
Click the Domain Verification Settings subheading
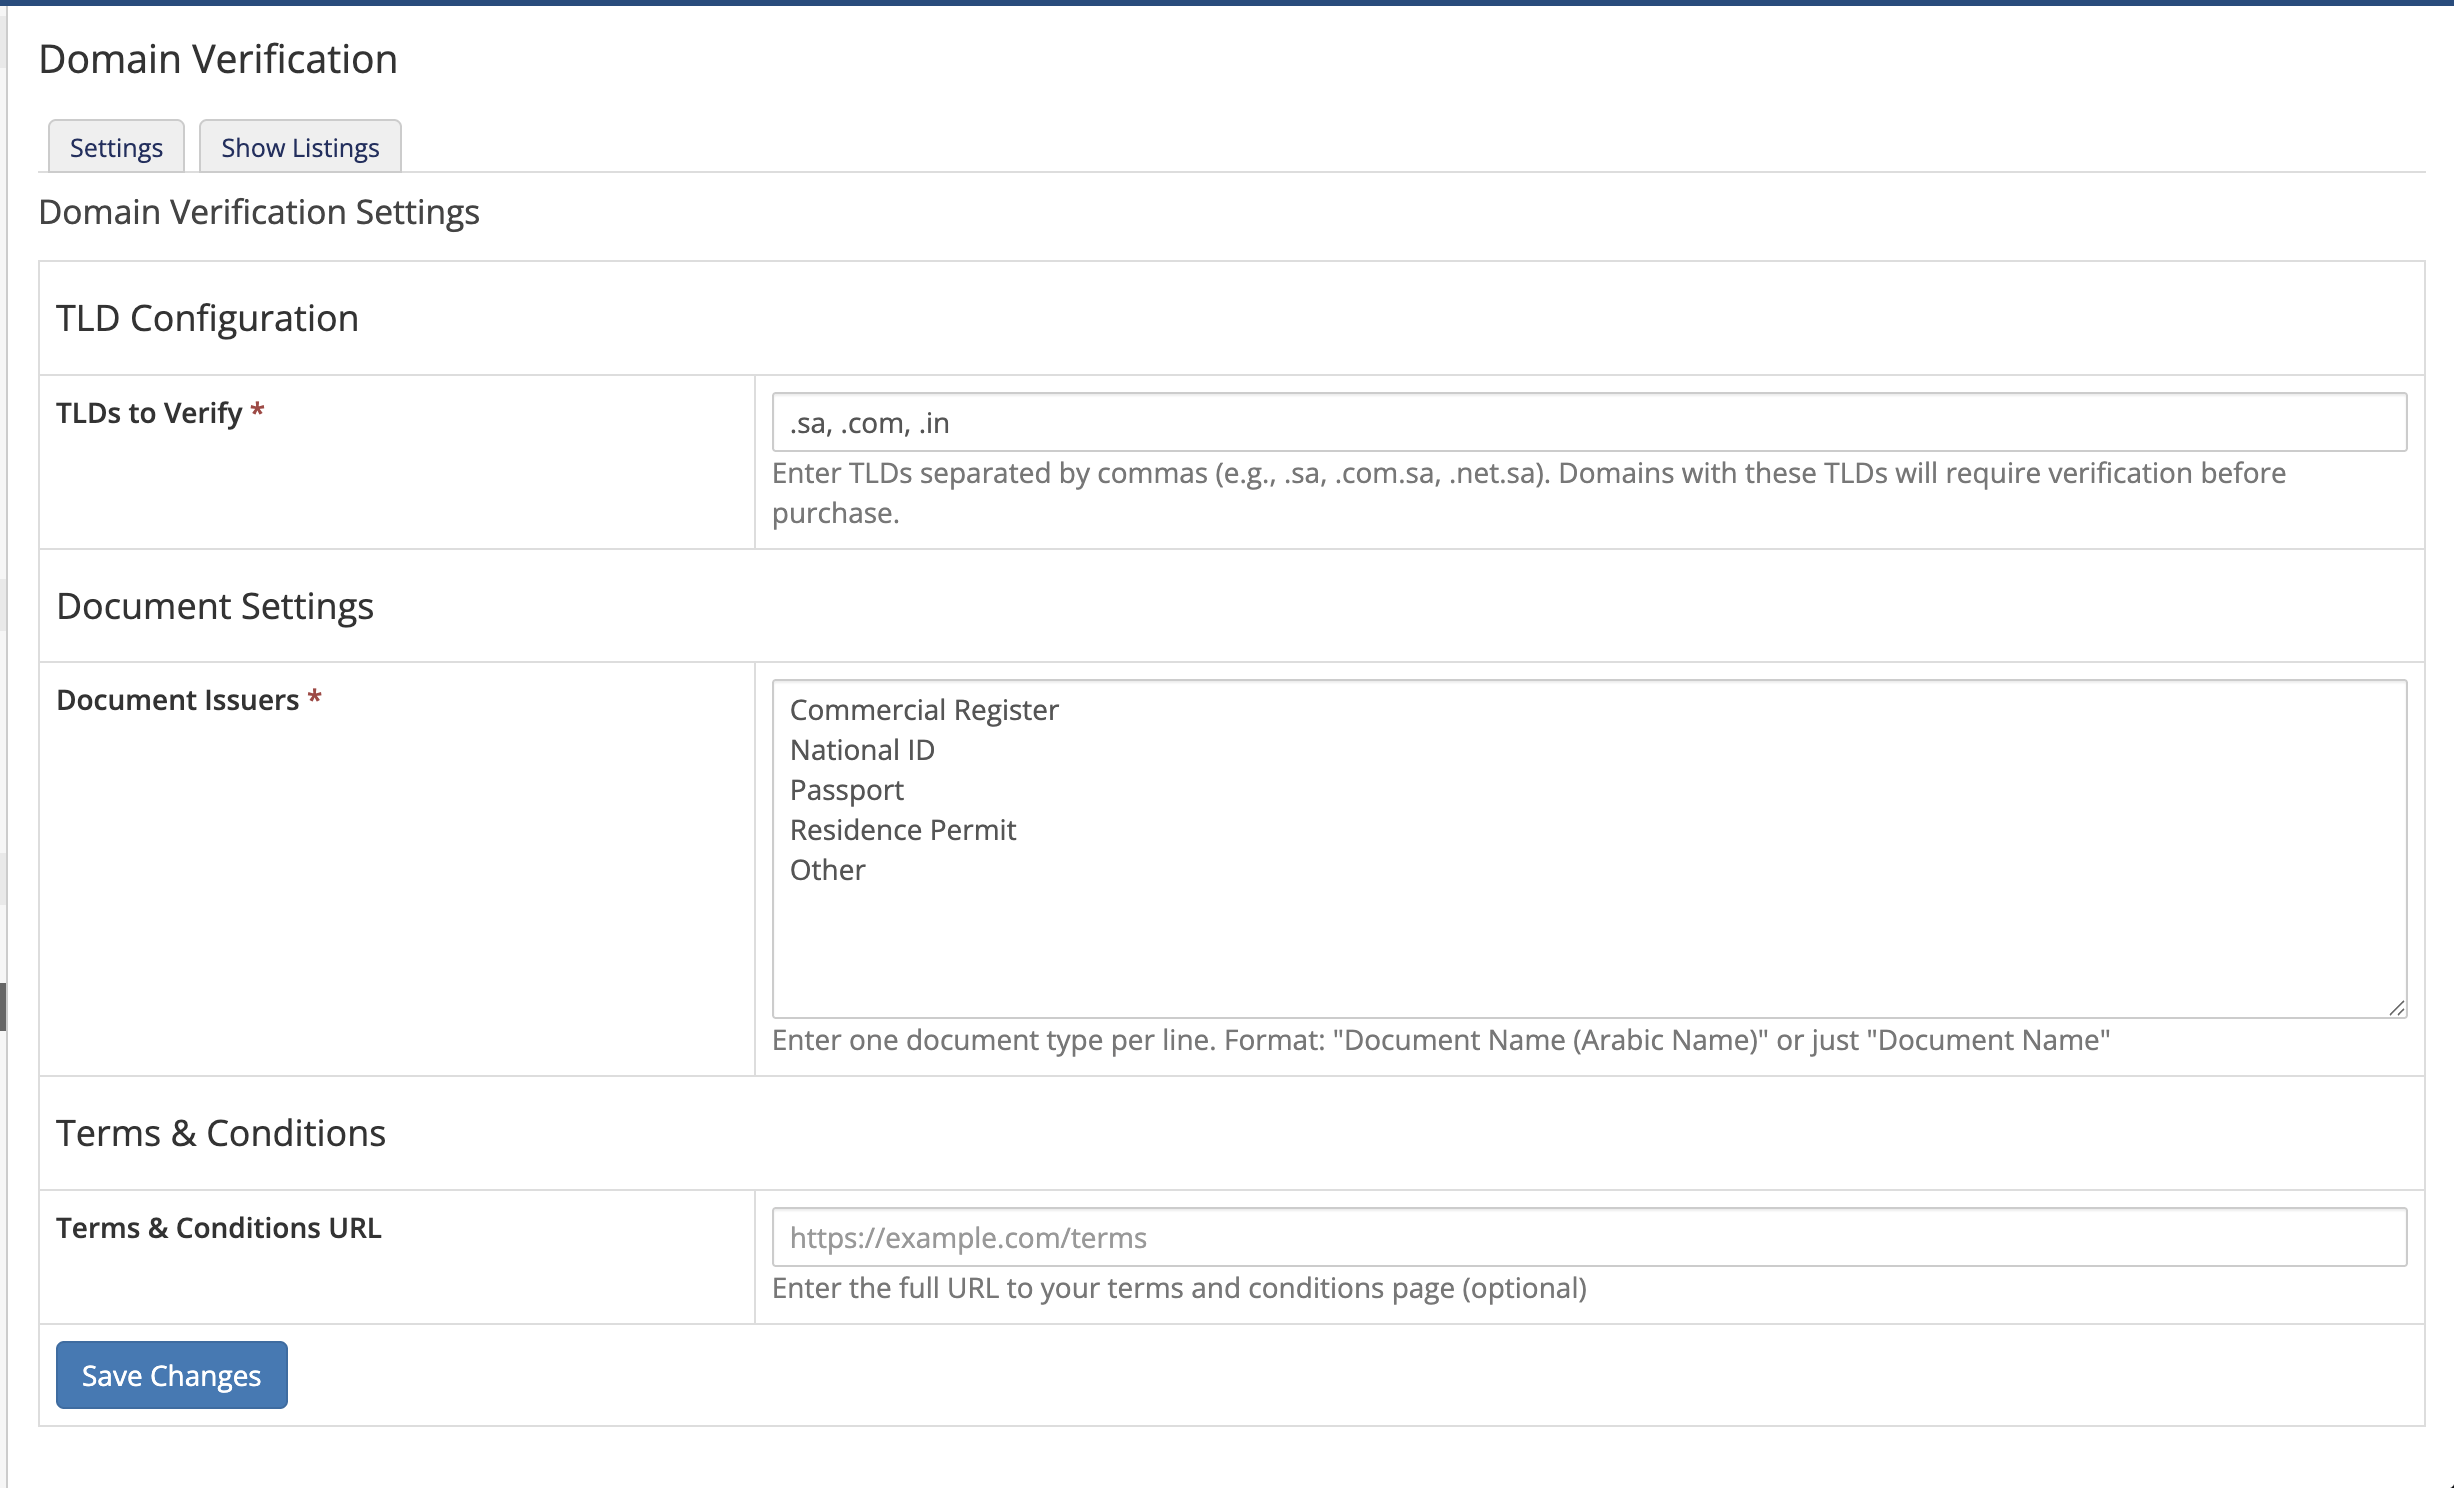point(258,212)
